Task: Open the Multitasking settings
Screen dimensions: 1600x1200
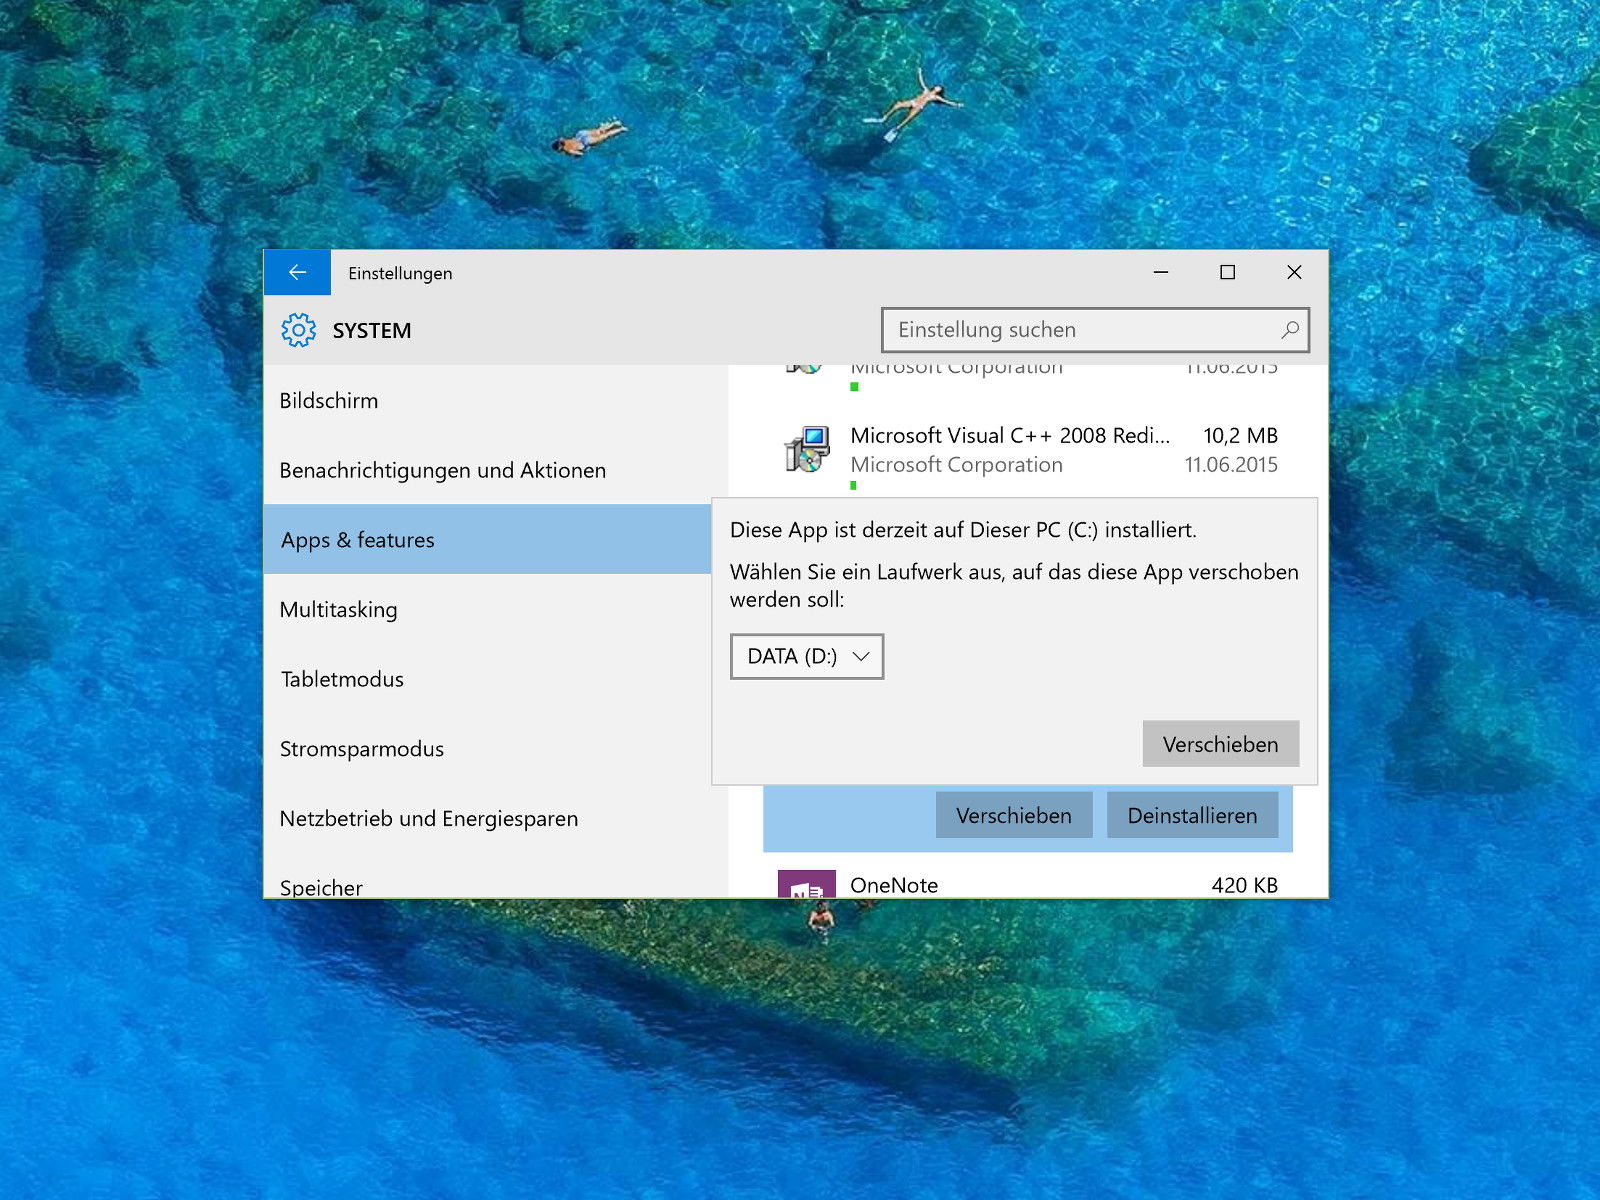Action: [x=487, y=609]
